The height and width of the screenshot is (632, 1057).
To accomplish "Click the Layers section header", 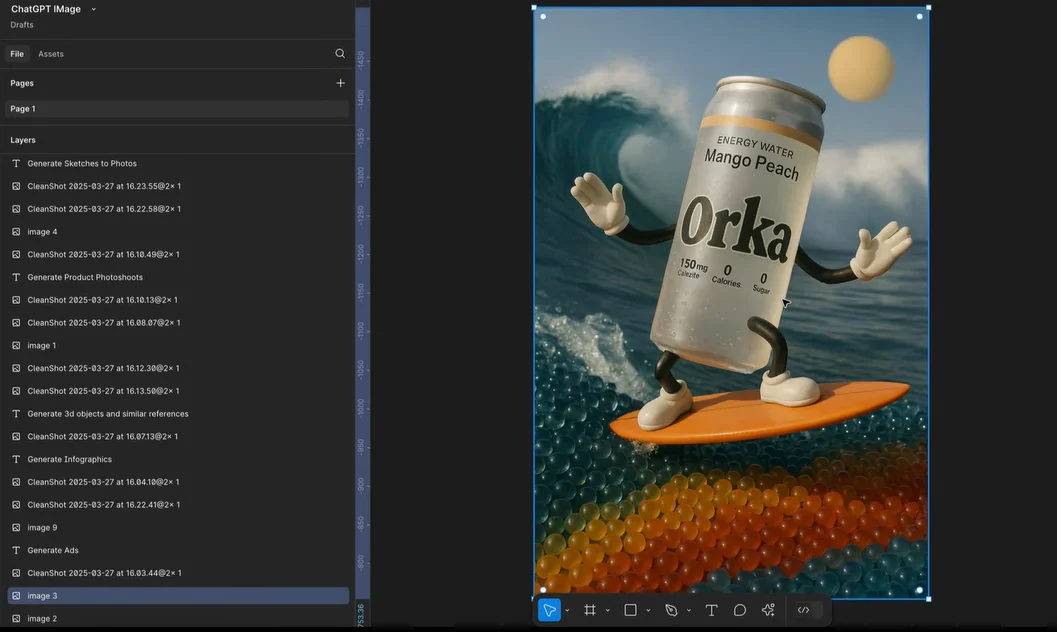I will point(23,140).
